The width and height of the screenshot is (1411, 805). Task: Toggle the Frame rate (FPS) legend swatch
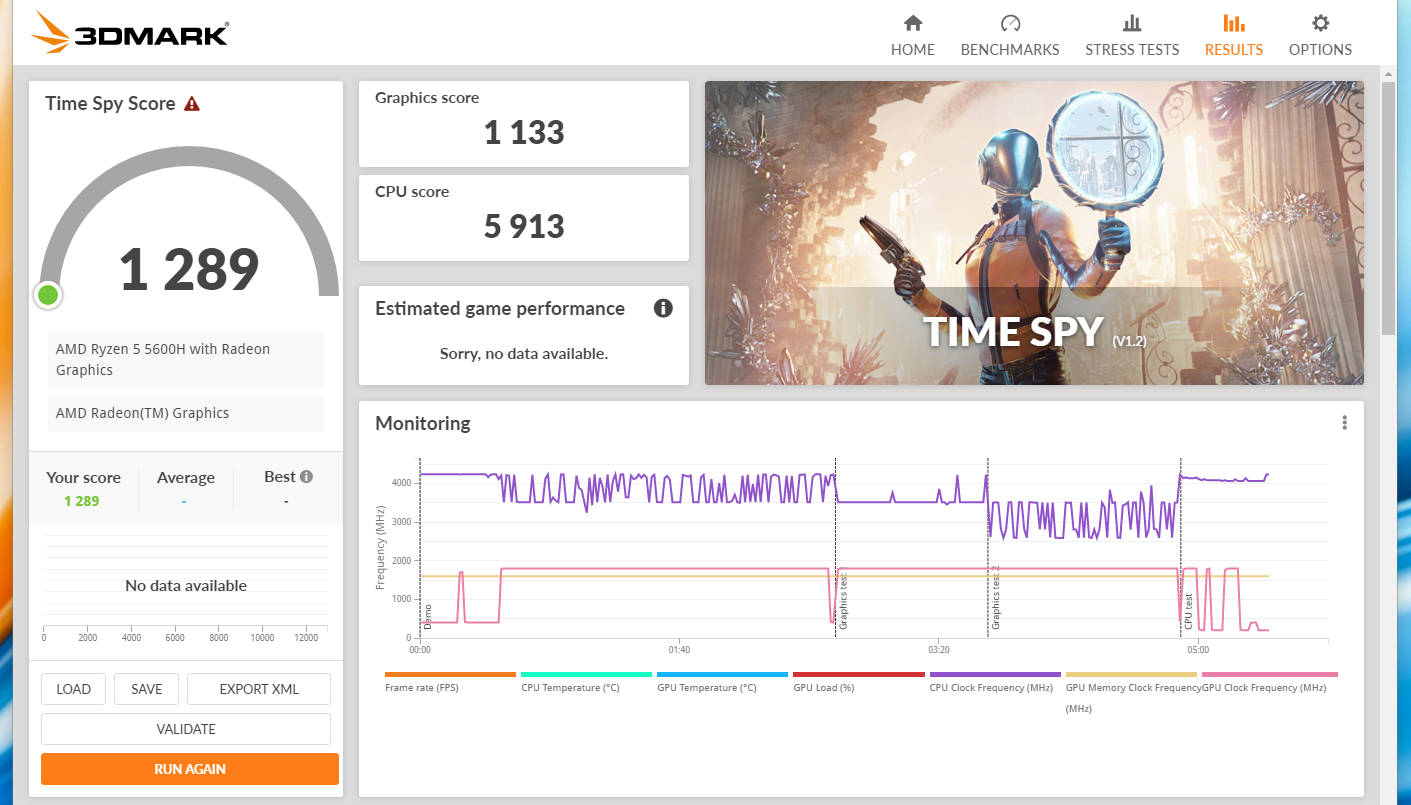(450, 675)
